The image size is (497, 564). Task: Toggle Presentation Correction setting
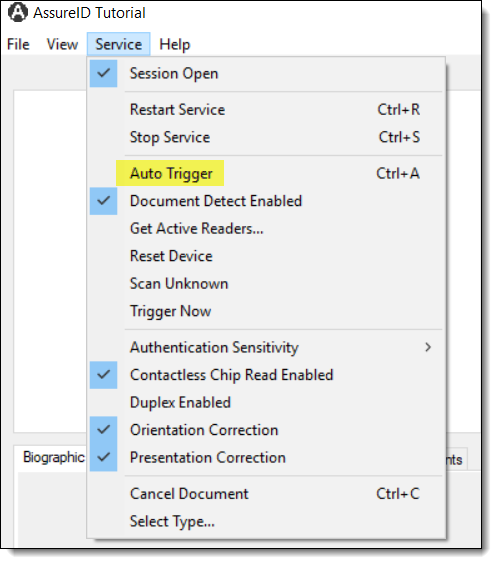pyautogui.click(x=104, y=458)
